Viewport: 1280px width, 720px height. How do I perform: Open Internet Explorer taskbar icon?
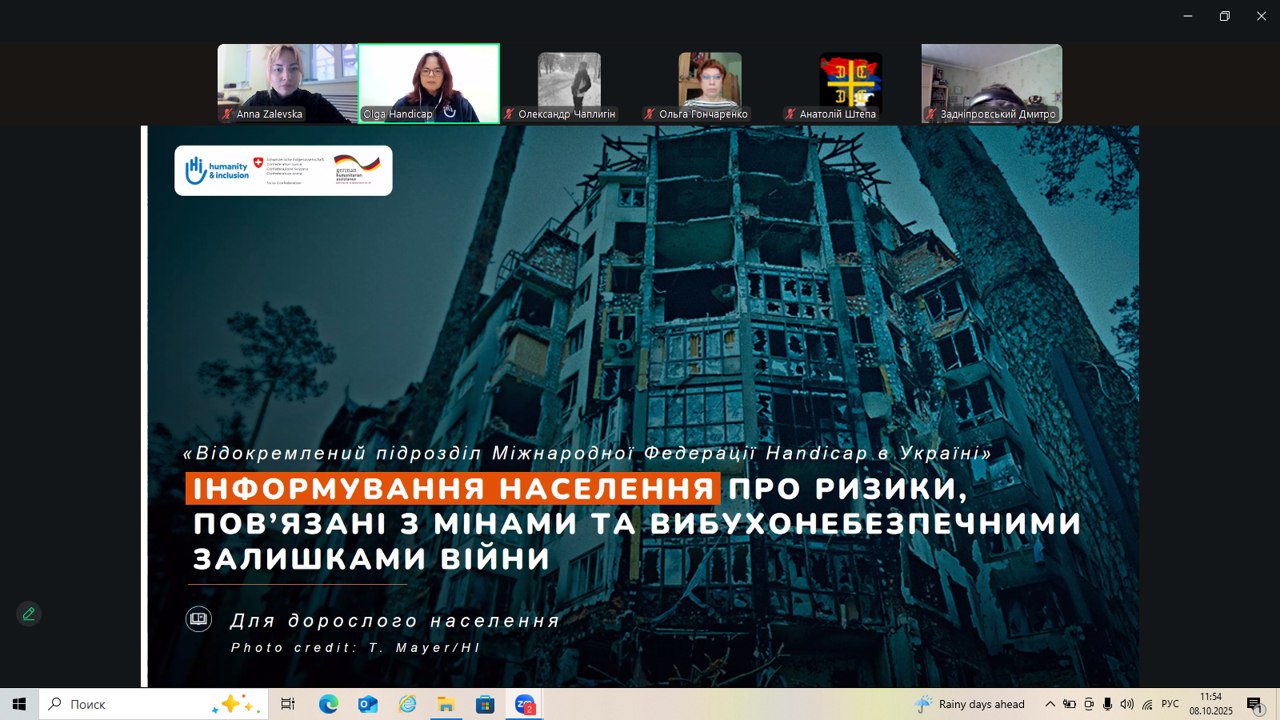407,704
